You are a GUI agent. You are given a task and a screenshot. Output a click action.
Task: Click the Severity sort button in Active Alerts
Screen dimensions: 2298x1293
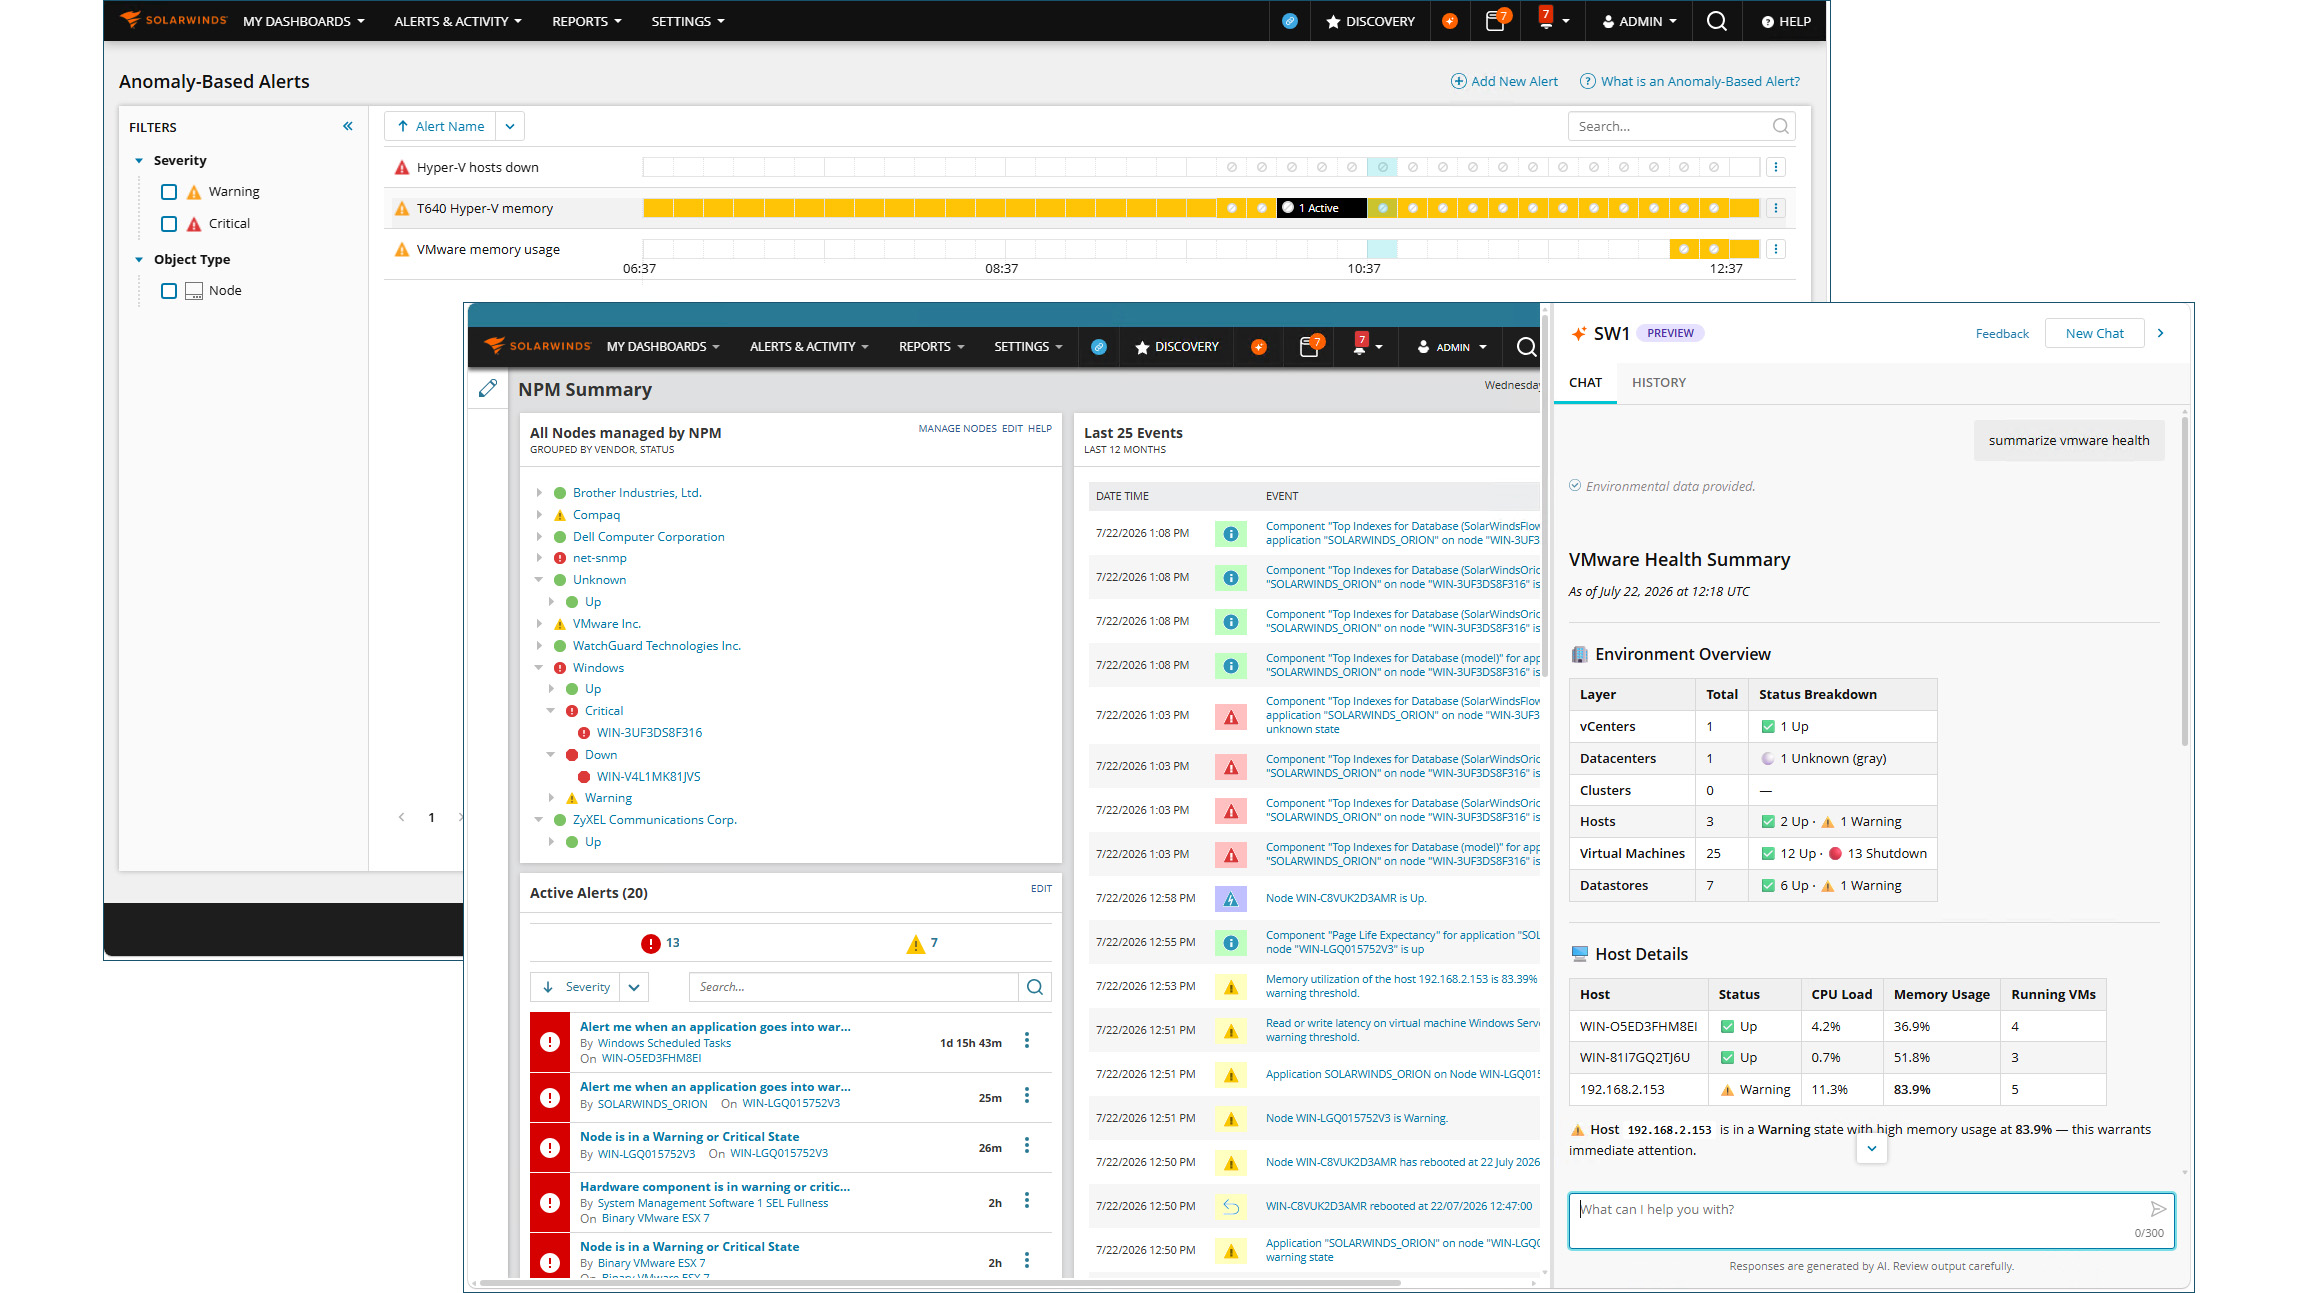[x=575, y=987]
